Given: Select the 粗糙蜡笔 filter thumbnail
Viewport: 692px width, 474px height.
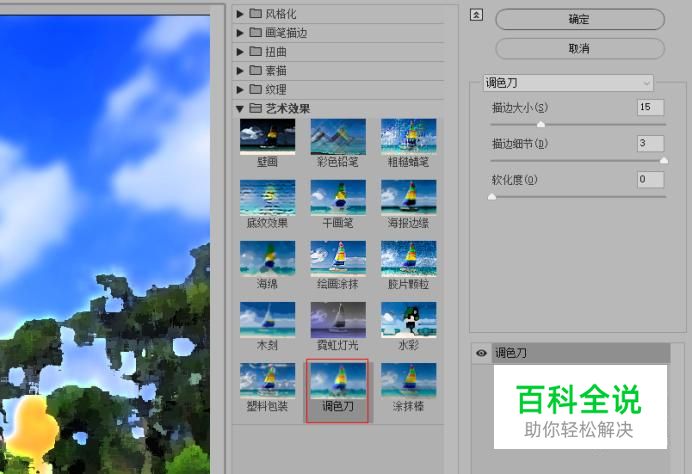Looking at the screenshot, I should tap(409, 137).
